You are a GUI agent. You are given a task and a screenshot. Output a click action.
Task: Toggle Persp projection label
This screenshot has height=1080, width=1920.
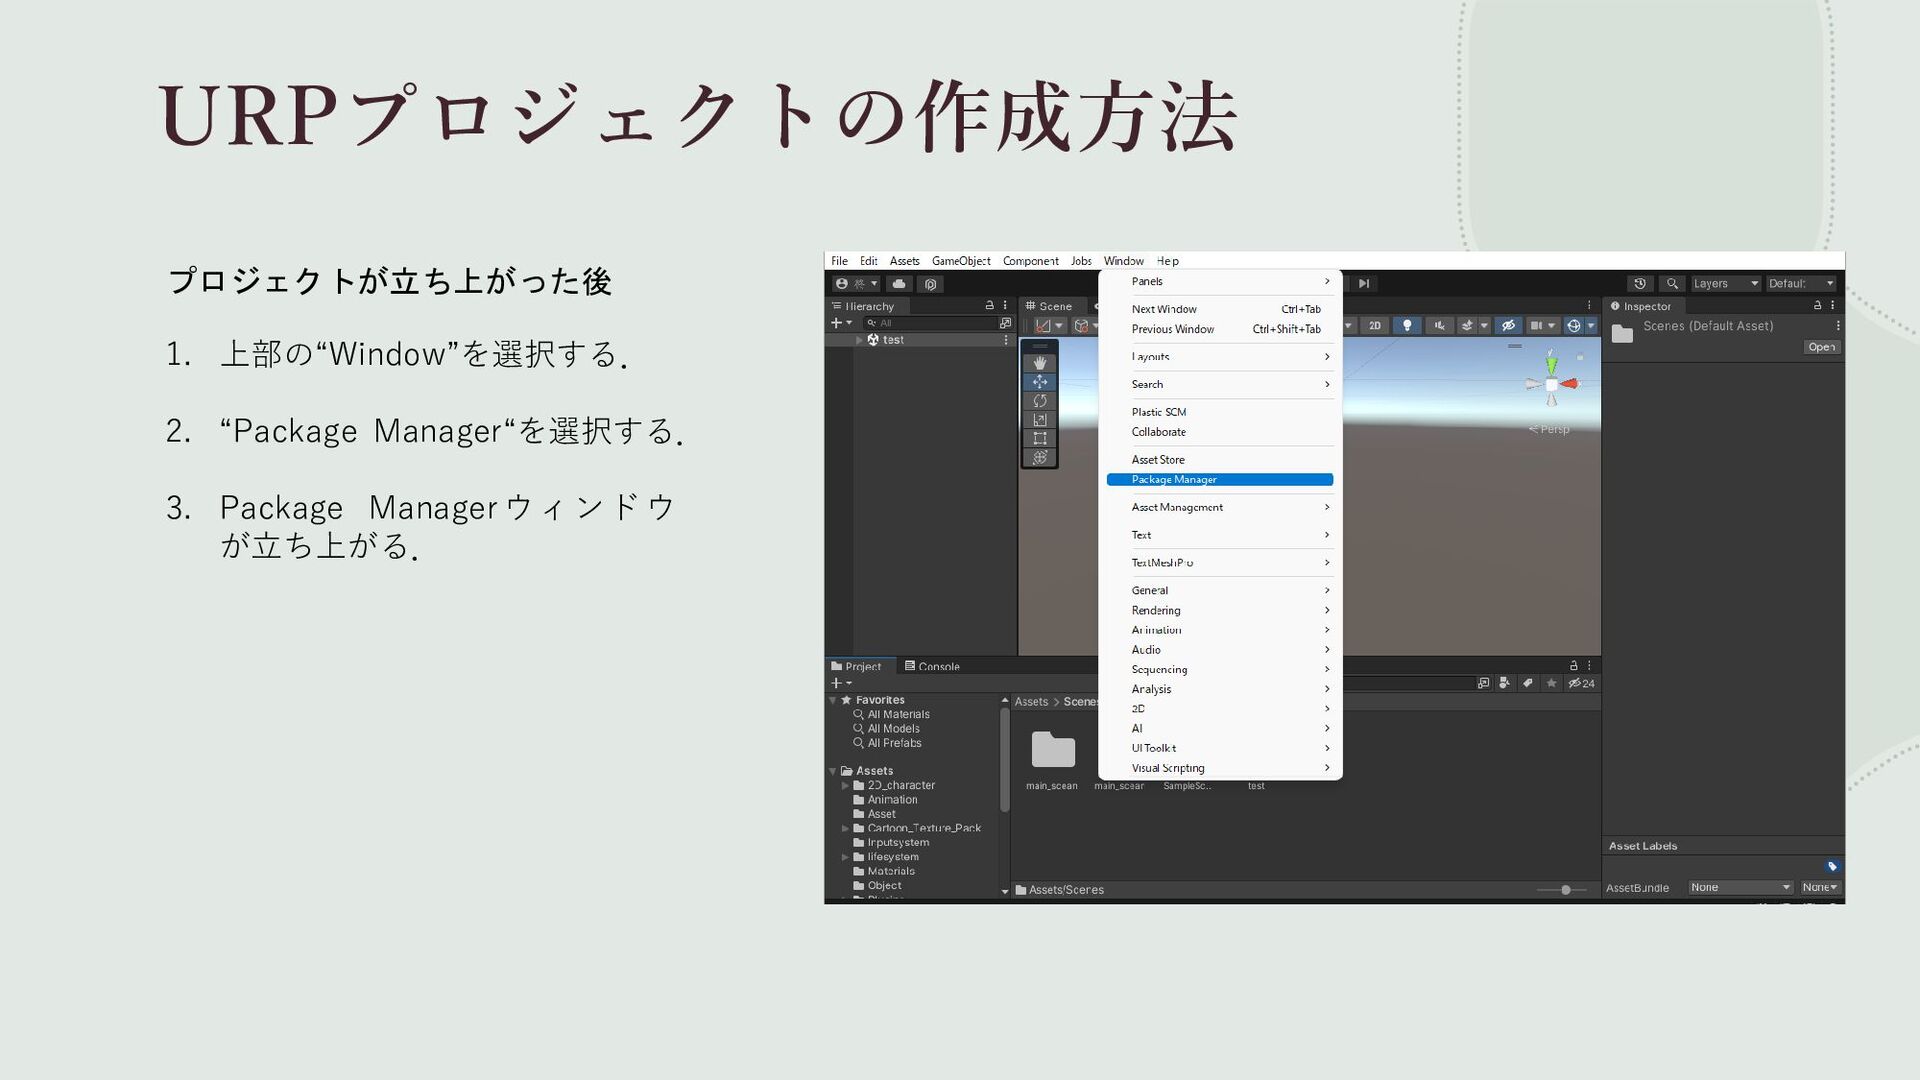1549,429
